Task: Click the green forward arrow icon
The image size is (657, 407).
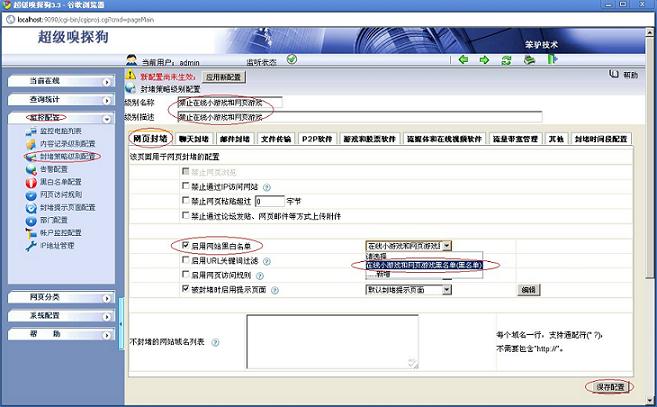Action: [484, 59]
